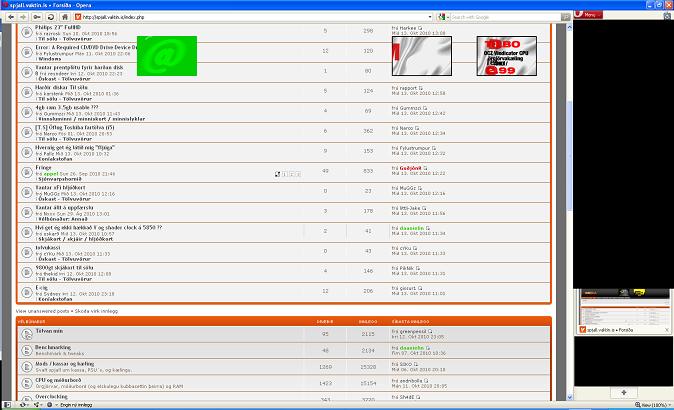Screen dimensions: 674x410
Task: Click the Benchmarking forum folder icon
Action: [x=25, y=351]
